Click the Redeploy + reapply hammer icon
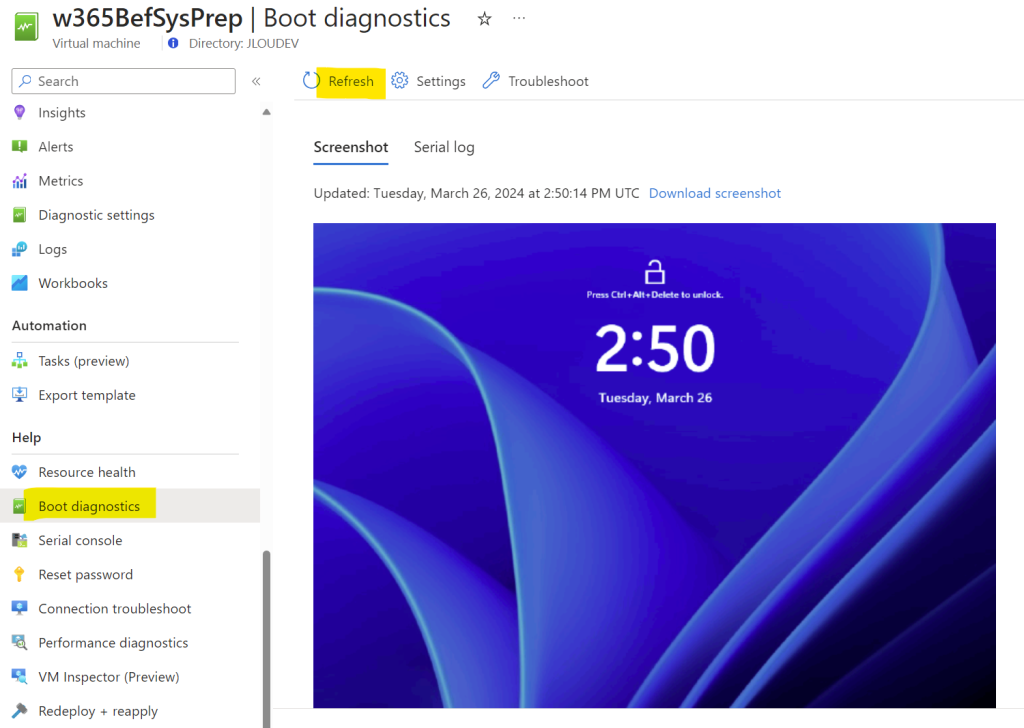1024x728 pixels. pyautogui.click(x=20, y=710)
